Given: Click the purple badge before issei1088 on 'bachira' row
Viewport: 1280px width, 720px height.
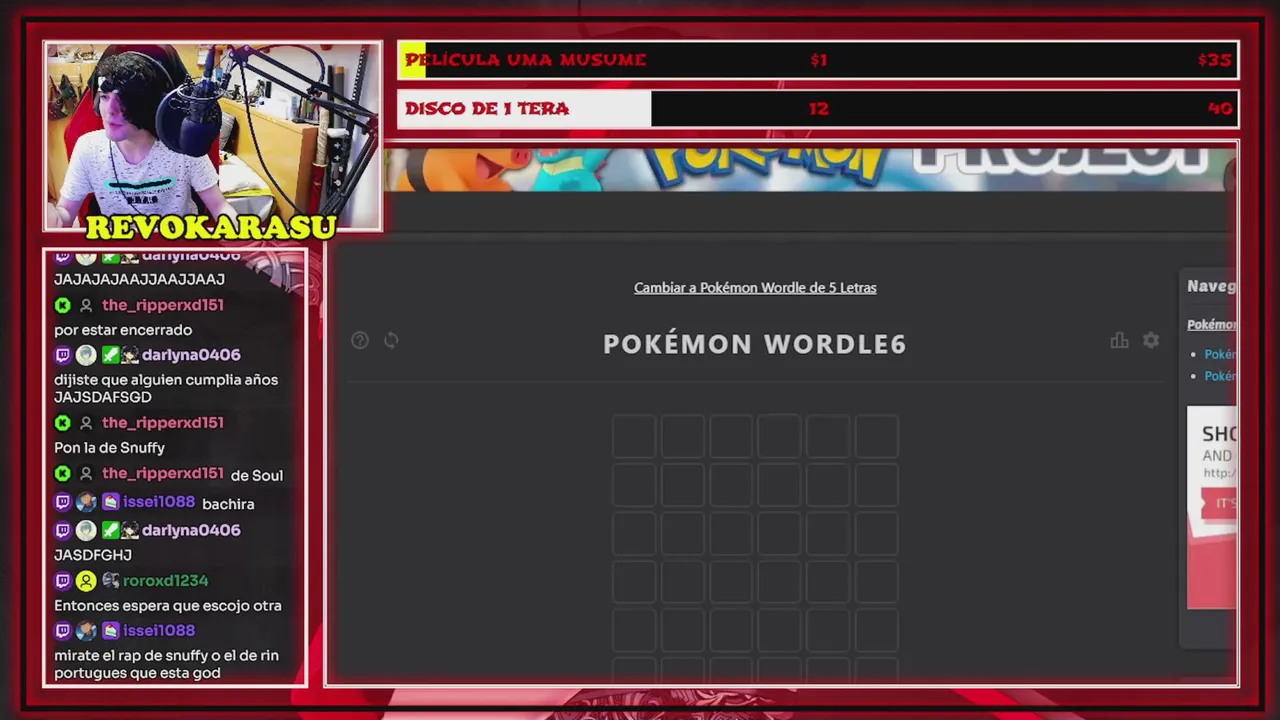Looking at the screenshot, I should point(110,502).
